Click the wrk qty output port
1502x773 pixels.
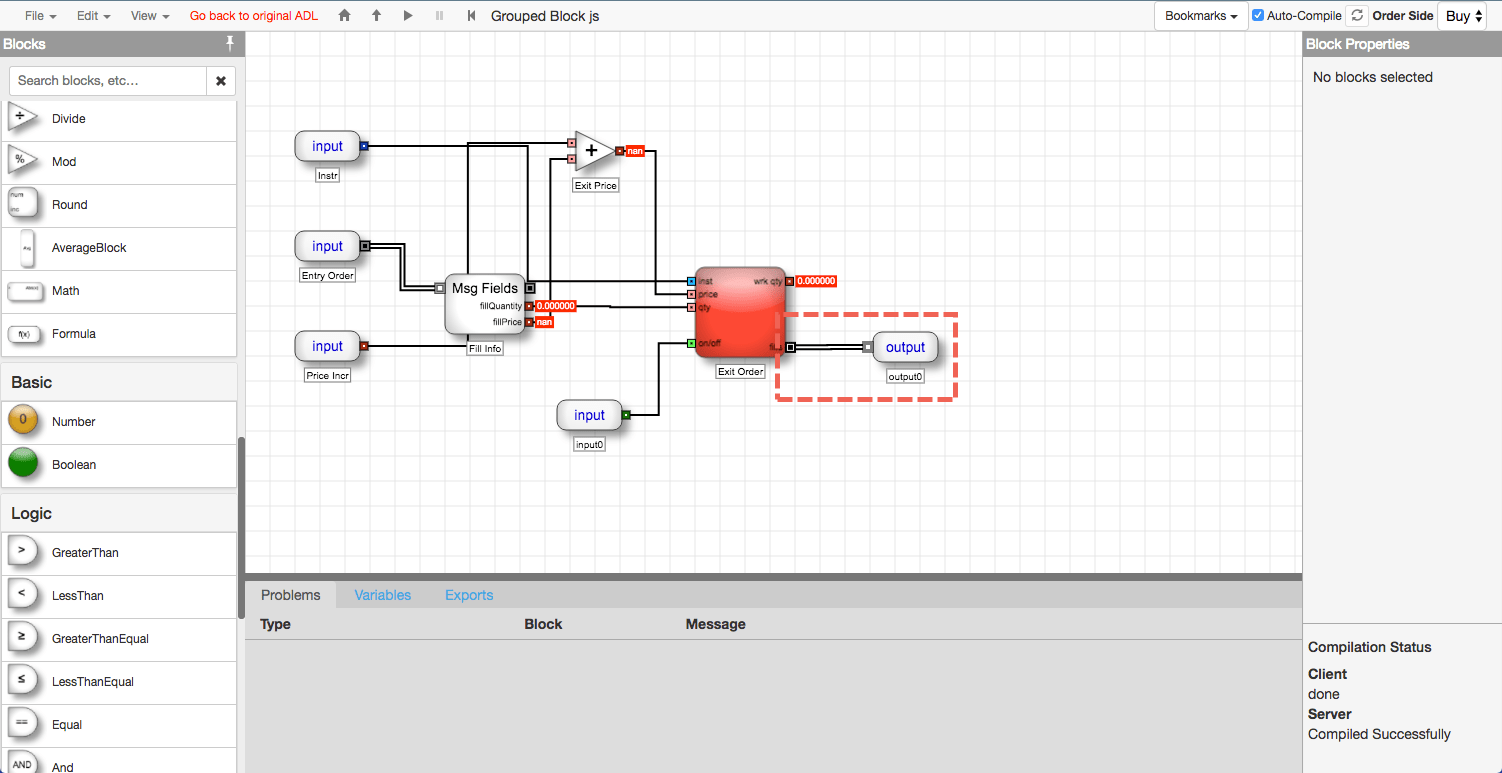tap(789, 281)
